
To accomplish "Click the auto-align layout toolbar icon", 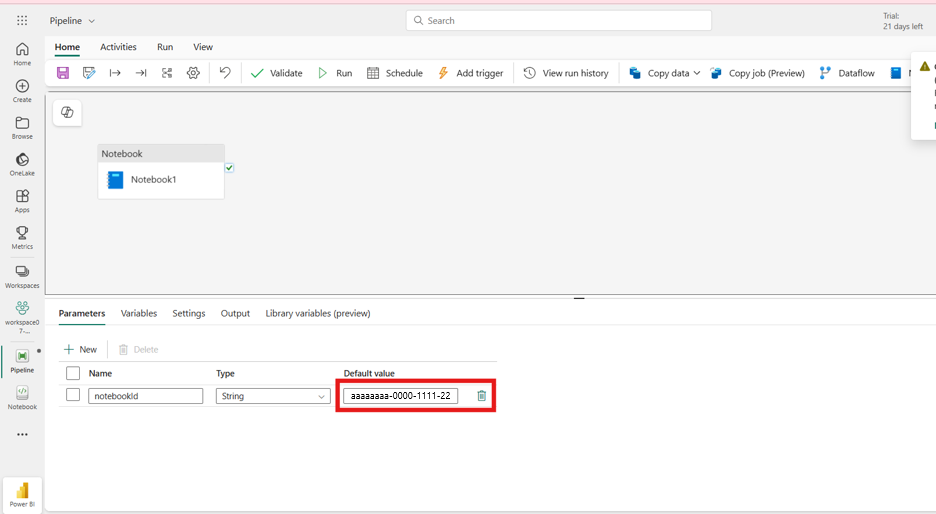I will (x=167, y=73).
